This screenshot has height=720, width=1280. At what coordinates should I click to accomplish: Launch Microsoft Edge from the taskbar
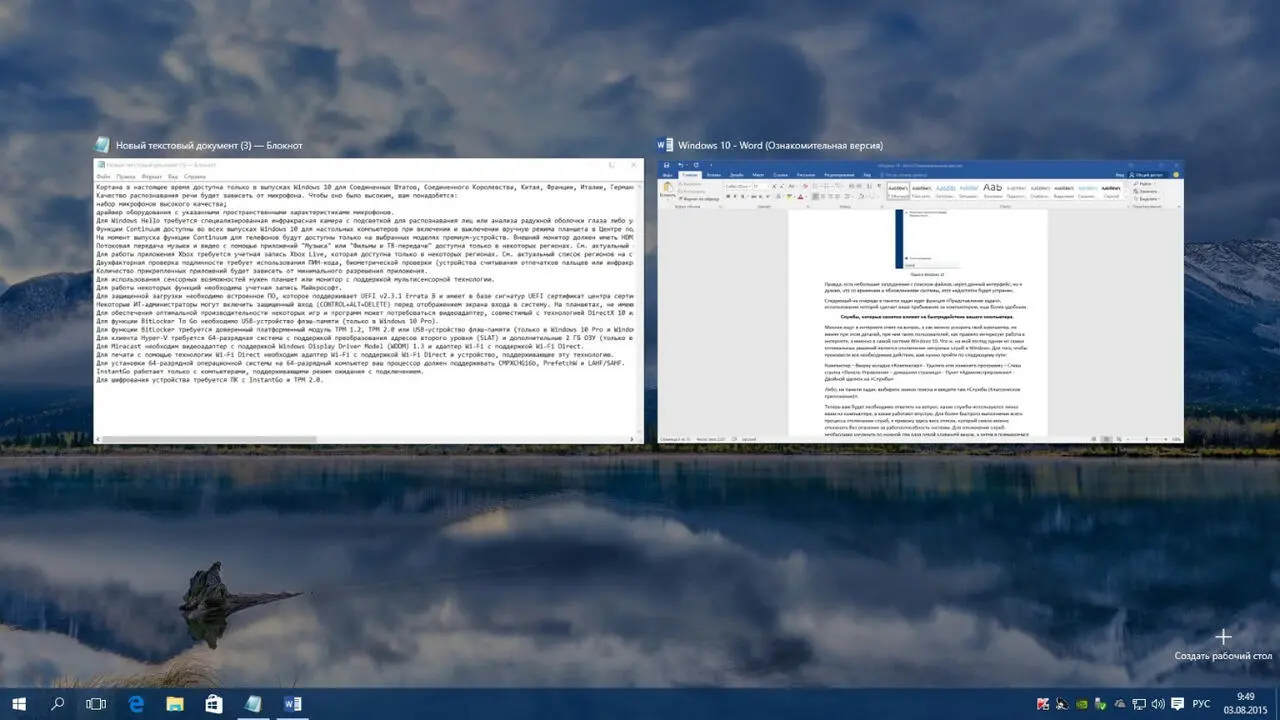click(x=135, y=704)
